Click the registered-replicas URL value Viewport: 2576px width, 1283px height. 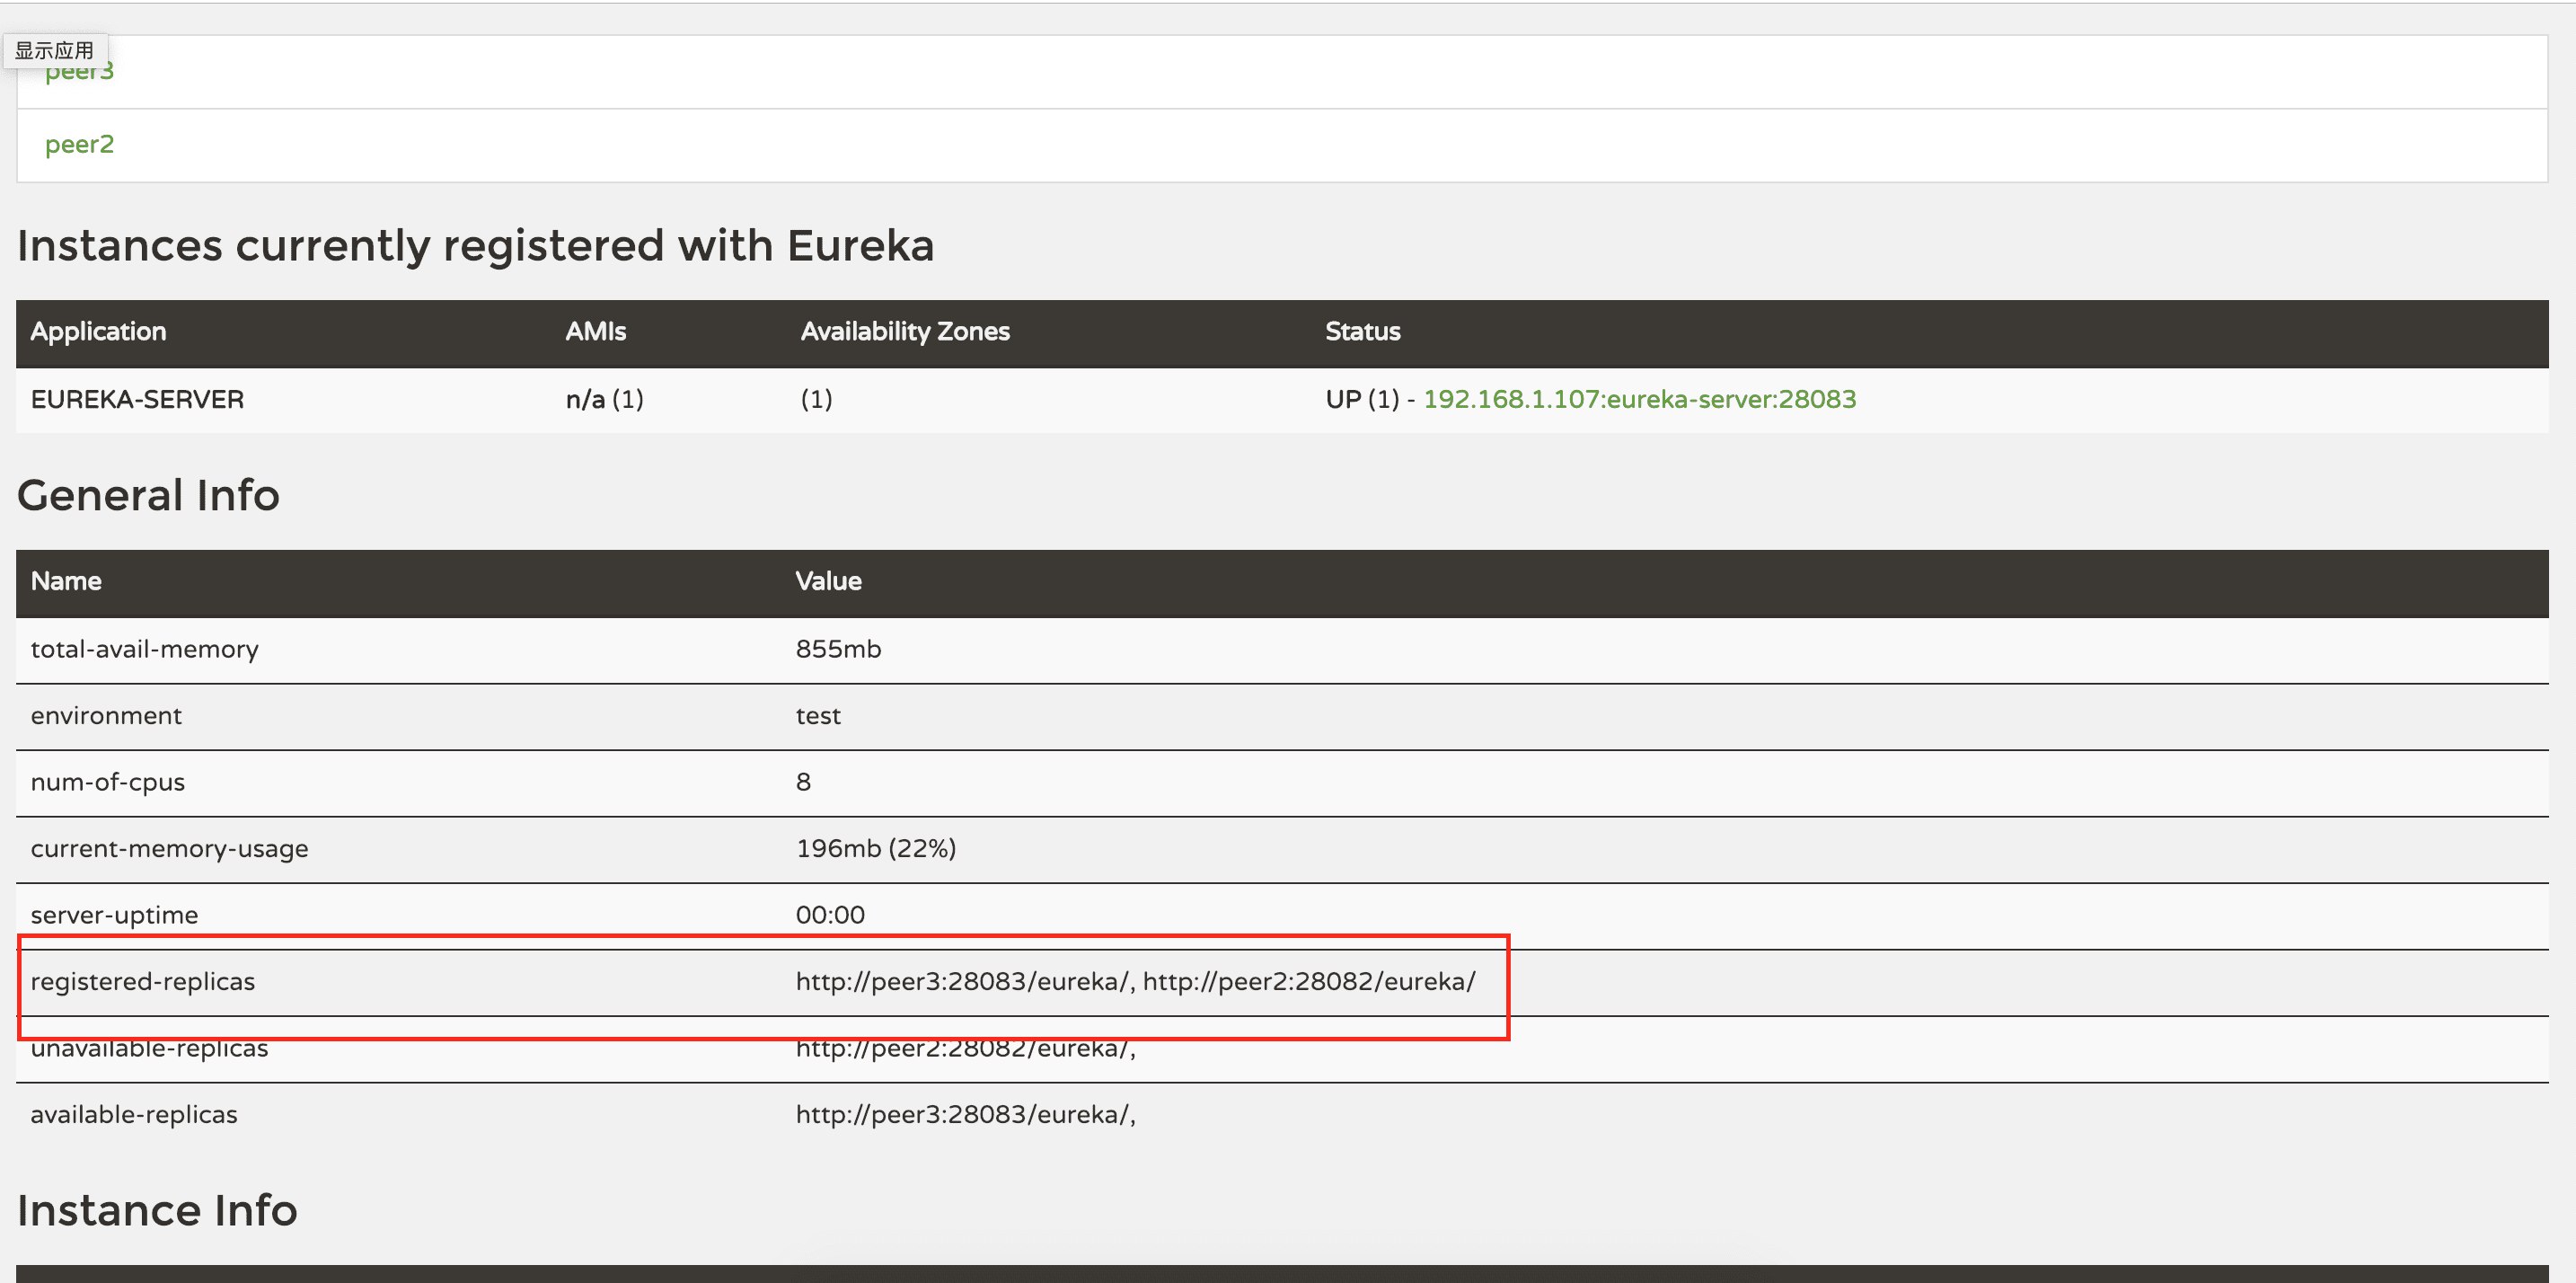(x=1134, y=982)
